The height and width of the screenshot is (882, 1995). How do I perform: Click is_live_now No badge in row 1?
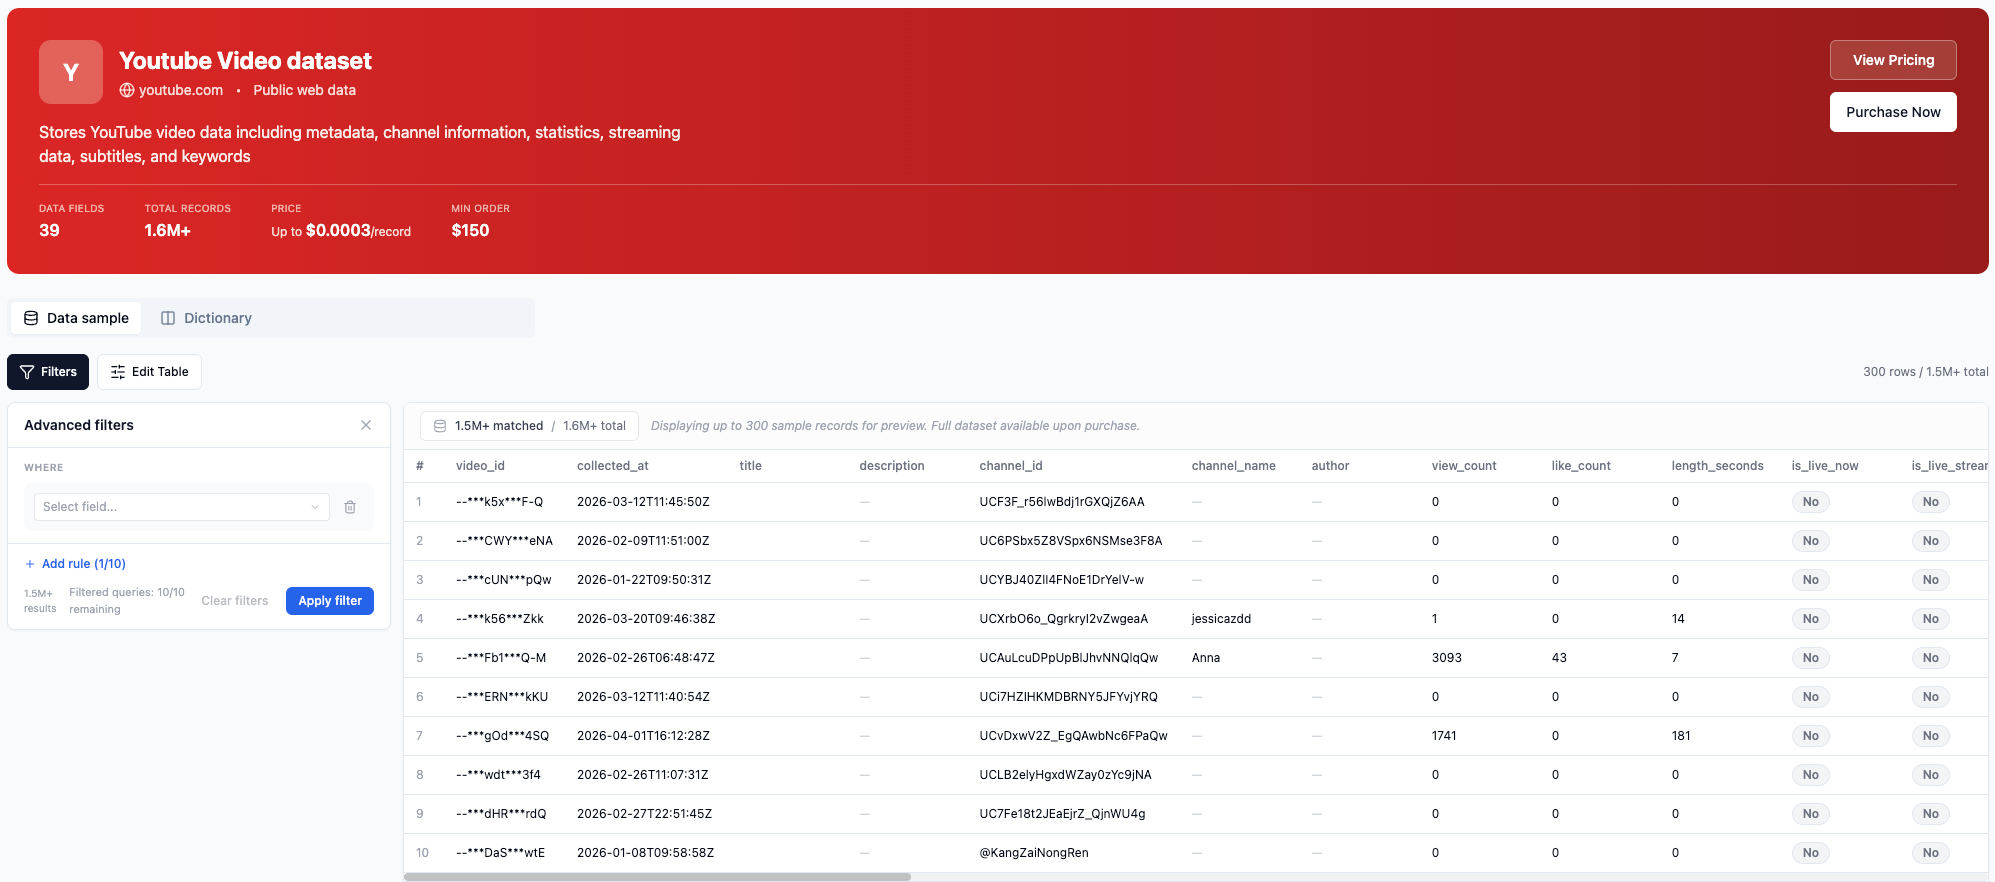click(1811, 502)
